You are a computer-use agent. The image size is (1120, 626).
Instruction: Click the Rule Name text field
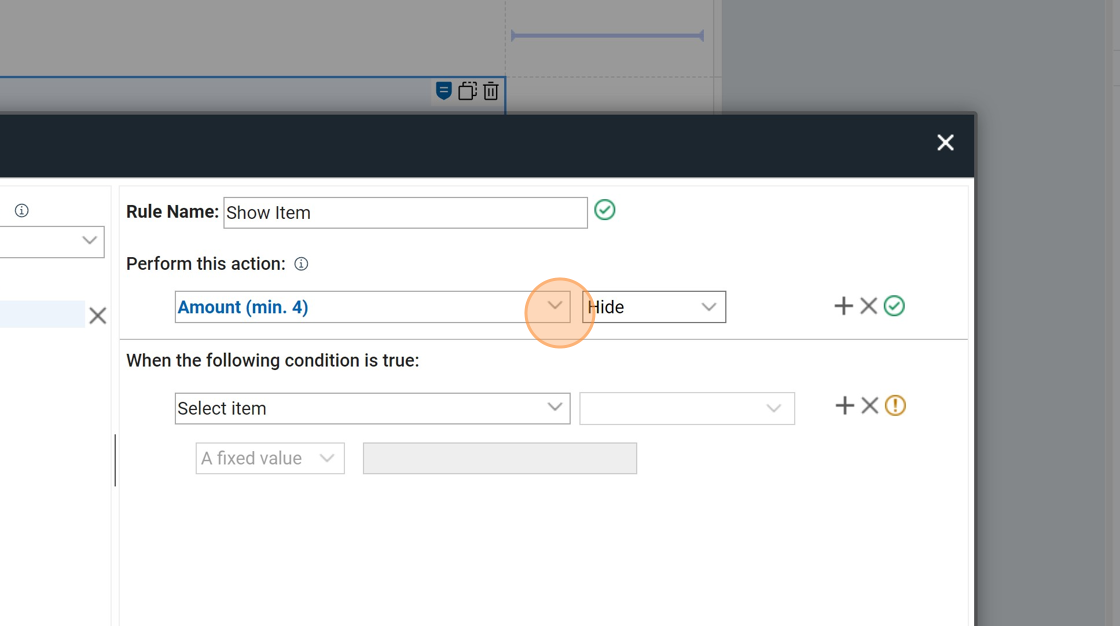[405, 213]
